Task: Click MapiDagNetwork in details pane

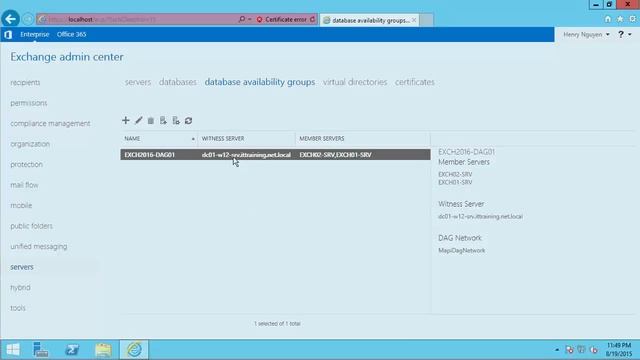Action: tap(462, 251)
